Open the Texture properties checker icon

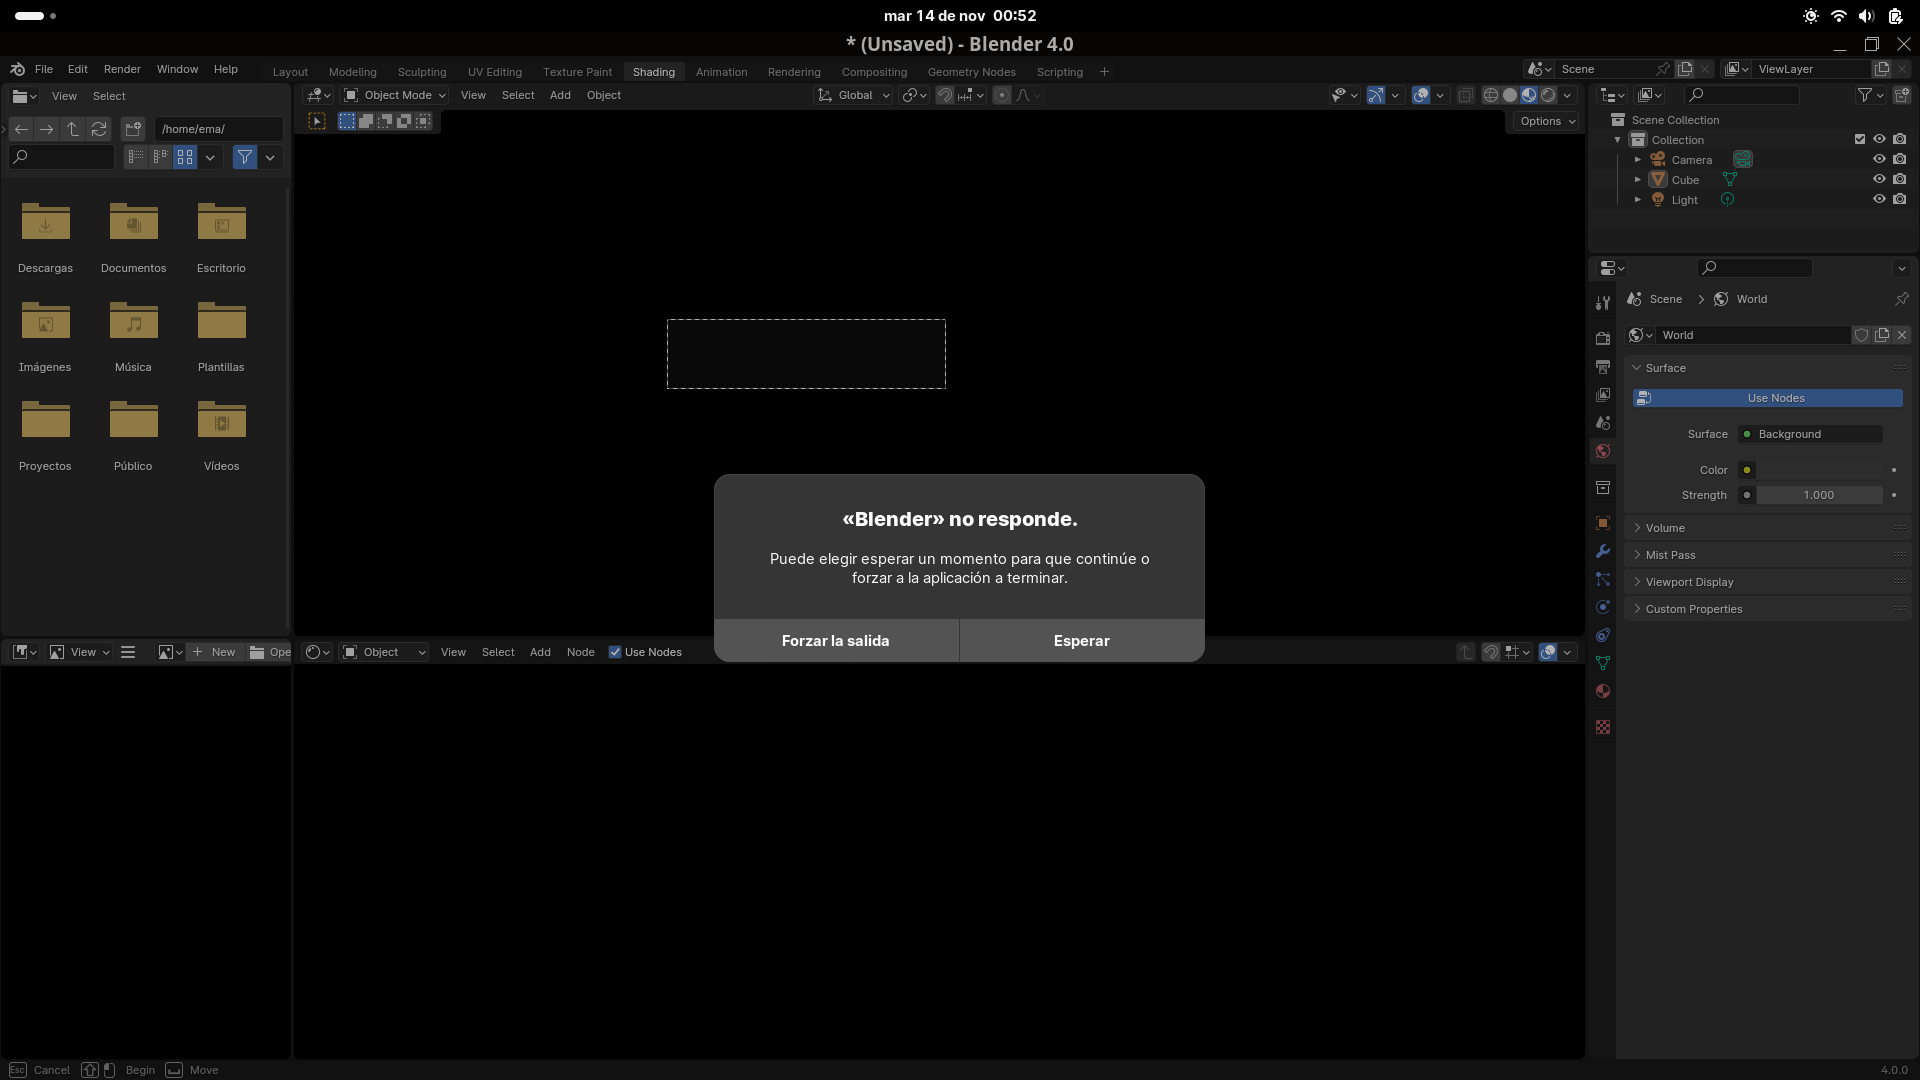1603,727
